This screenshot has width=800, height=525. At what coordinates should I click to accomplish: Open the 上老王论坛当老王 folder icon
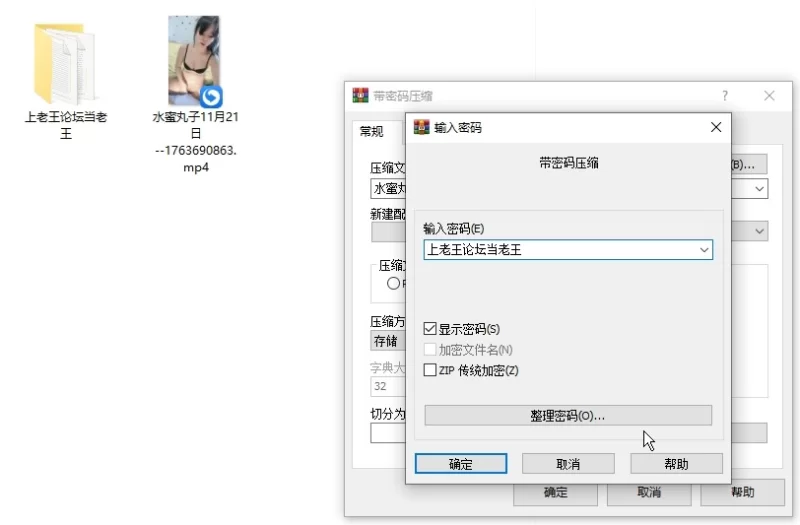pyautogui.click(x=65, y=64)
